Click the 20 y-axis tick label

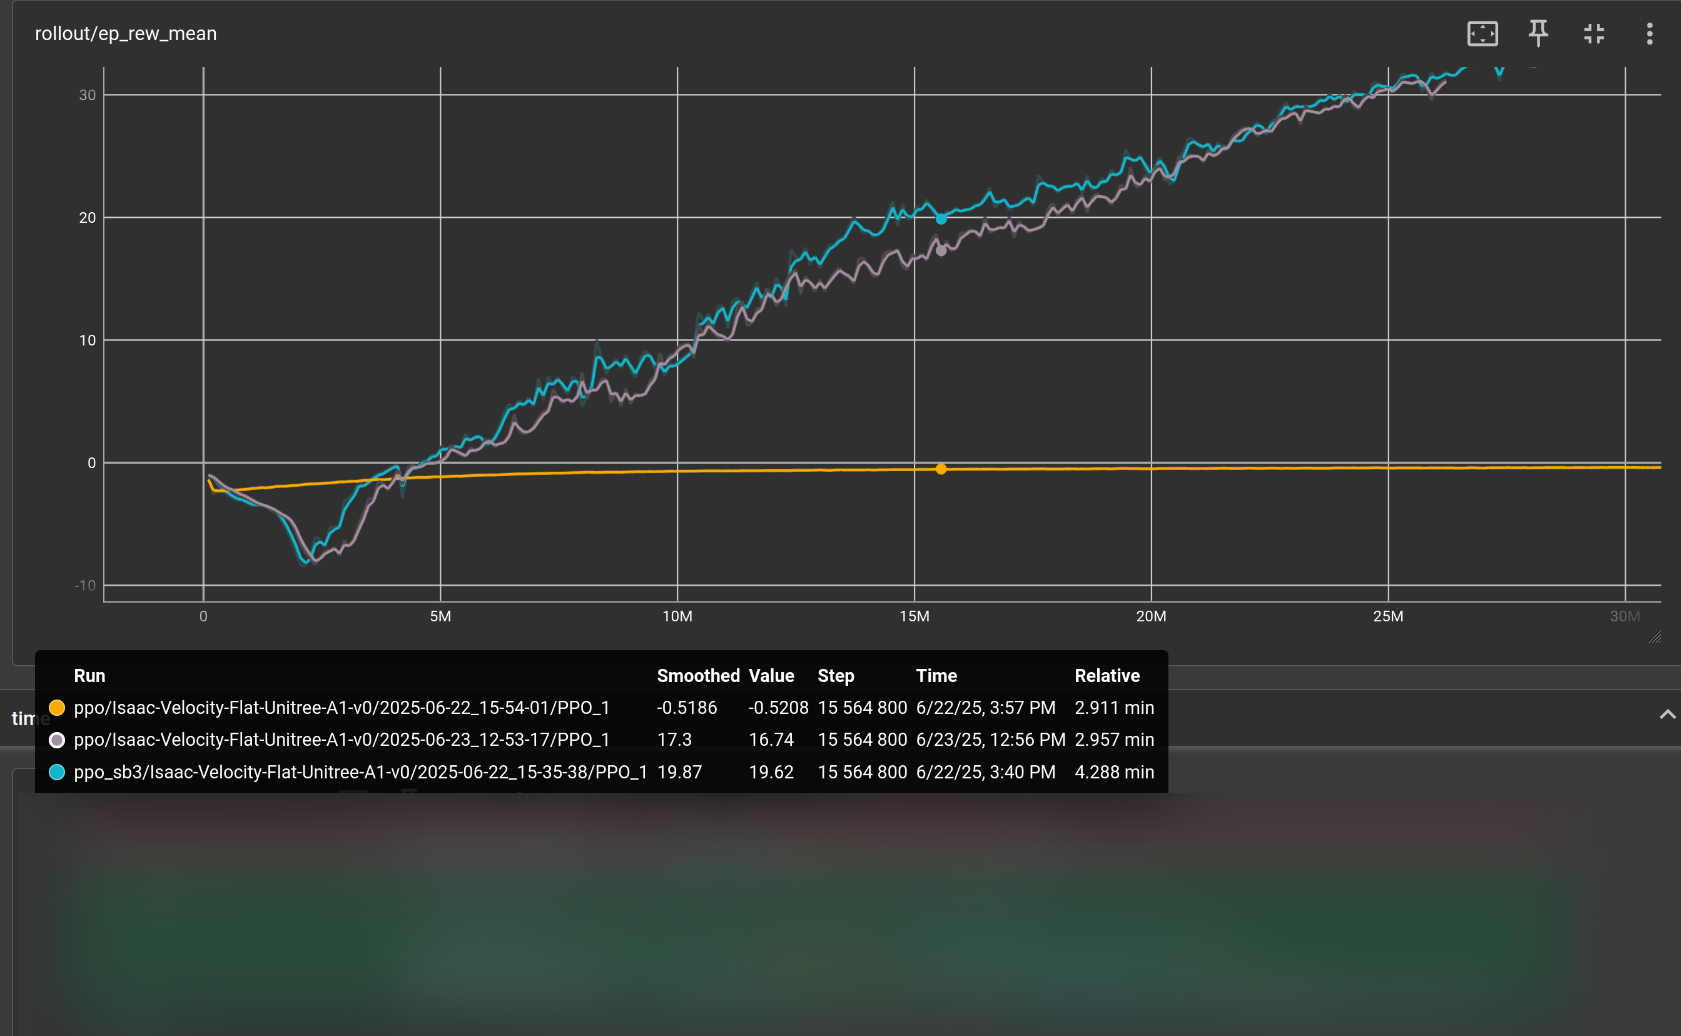88,218
